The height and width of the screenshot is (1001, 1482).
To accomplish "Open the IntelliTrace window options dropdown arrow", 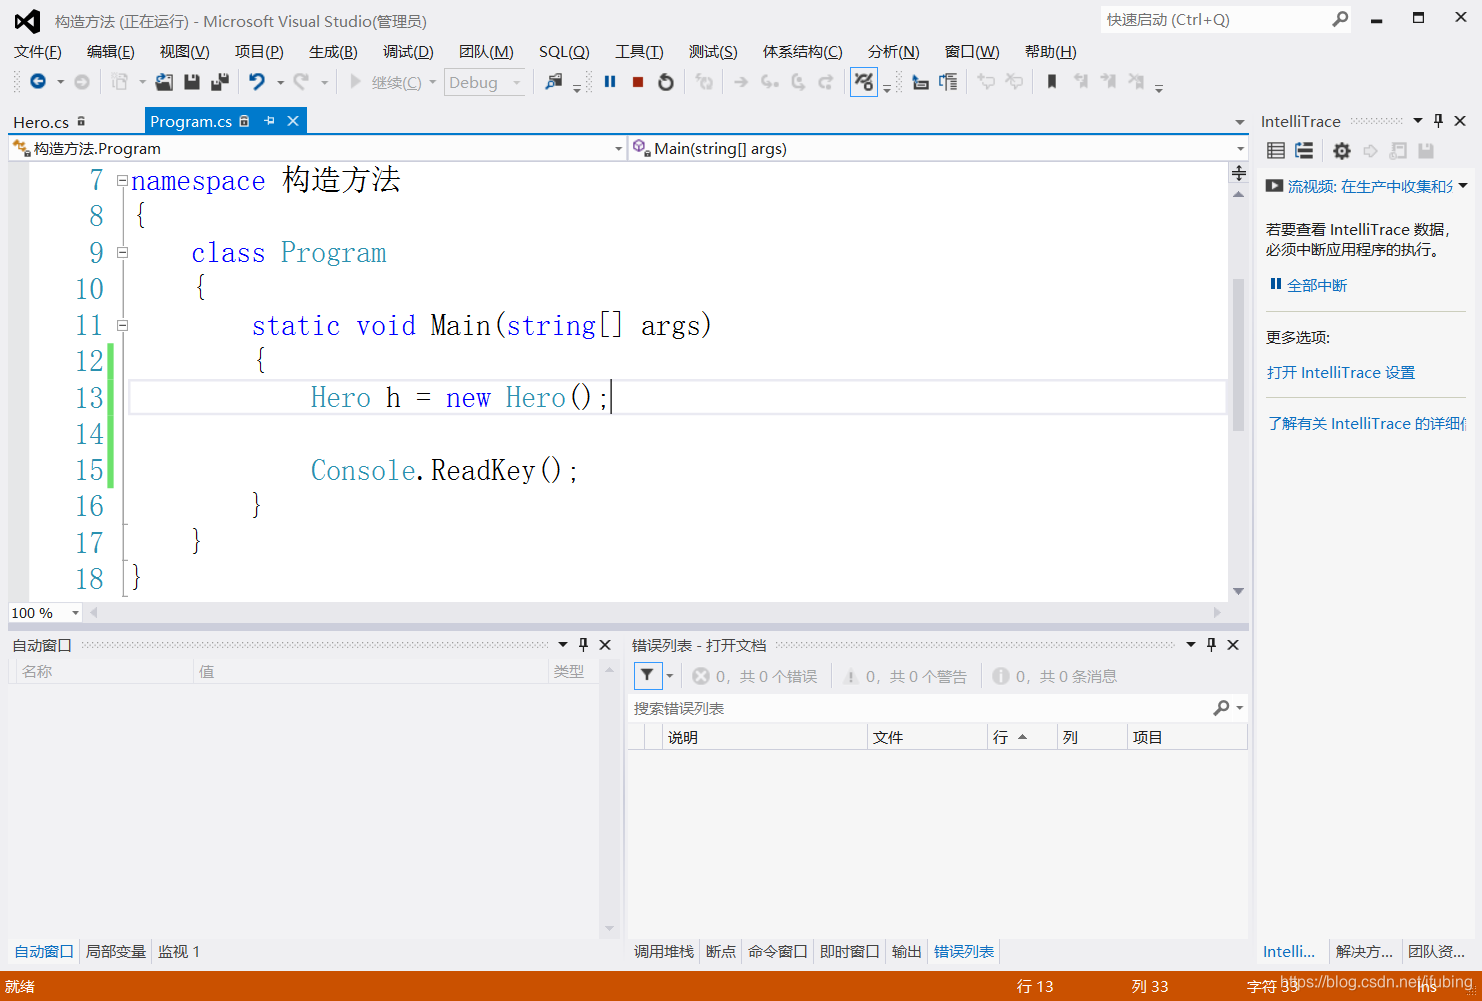I will coord(1418,121).
